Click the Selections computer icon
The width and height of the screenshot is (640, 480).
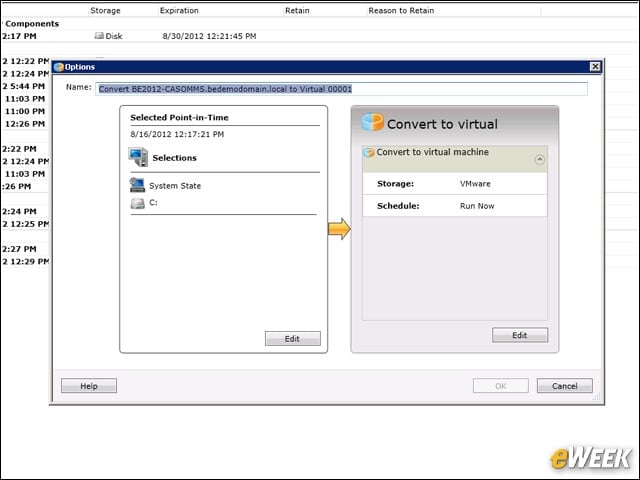coord(138,157)
